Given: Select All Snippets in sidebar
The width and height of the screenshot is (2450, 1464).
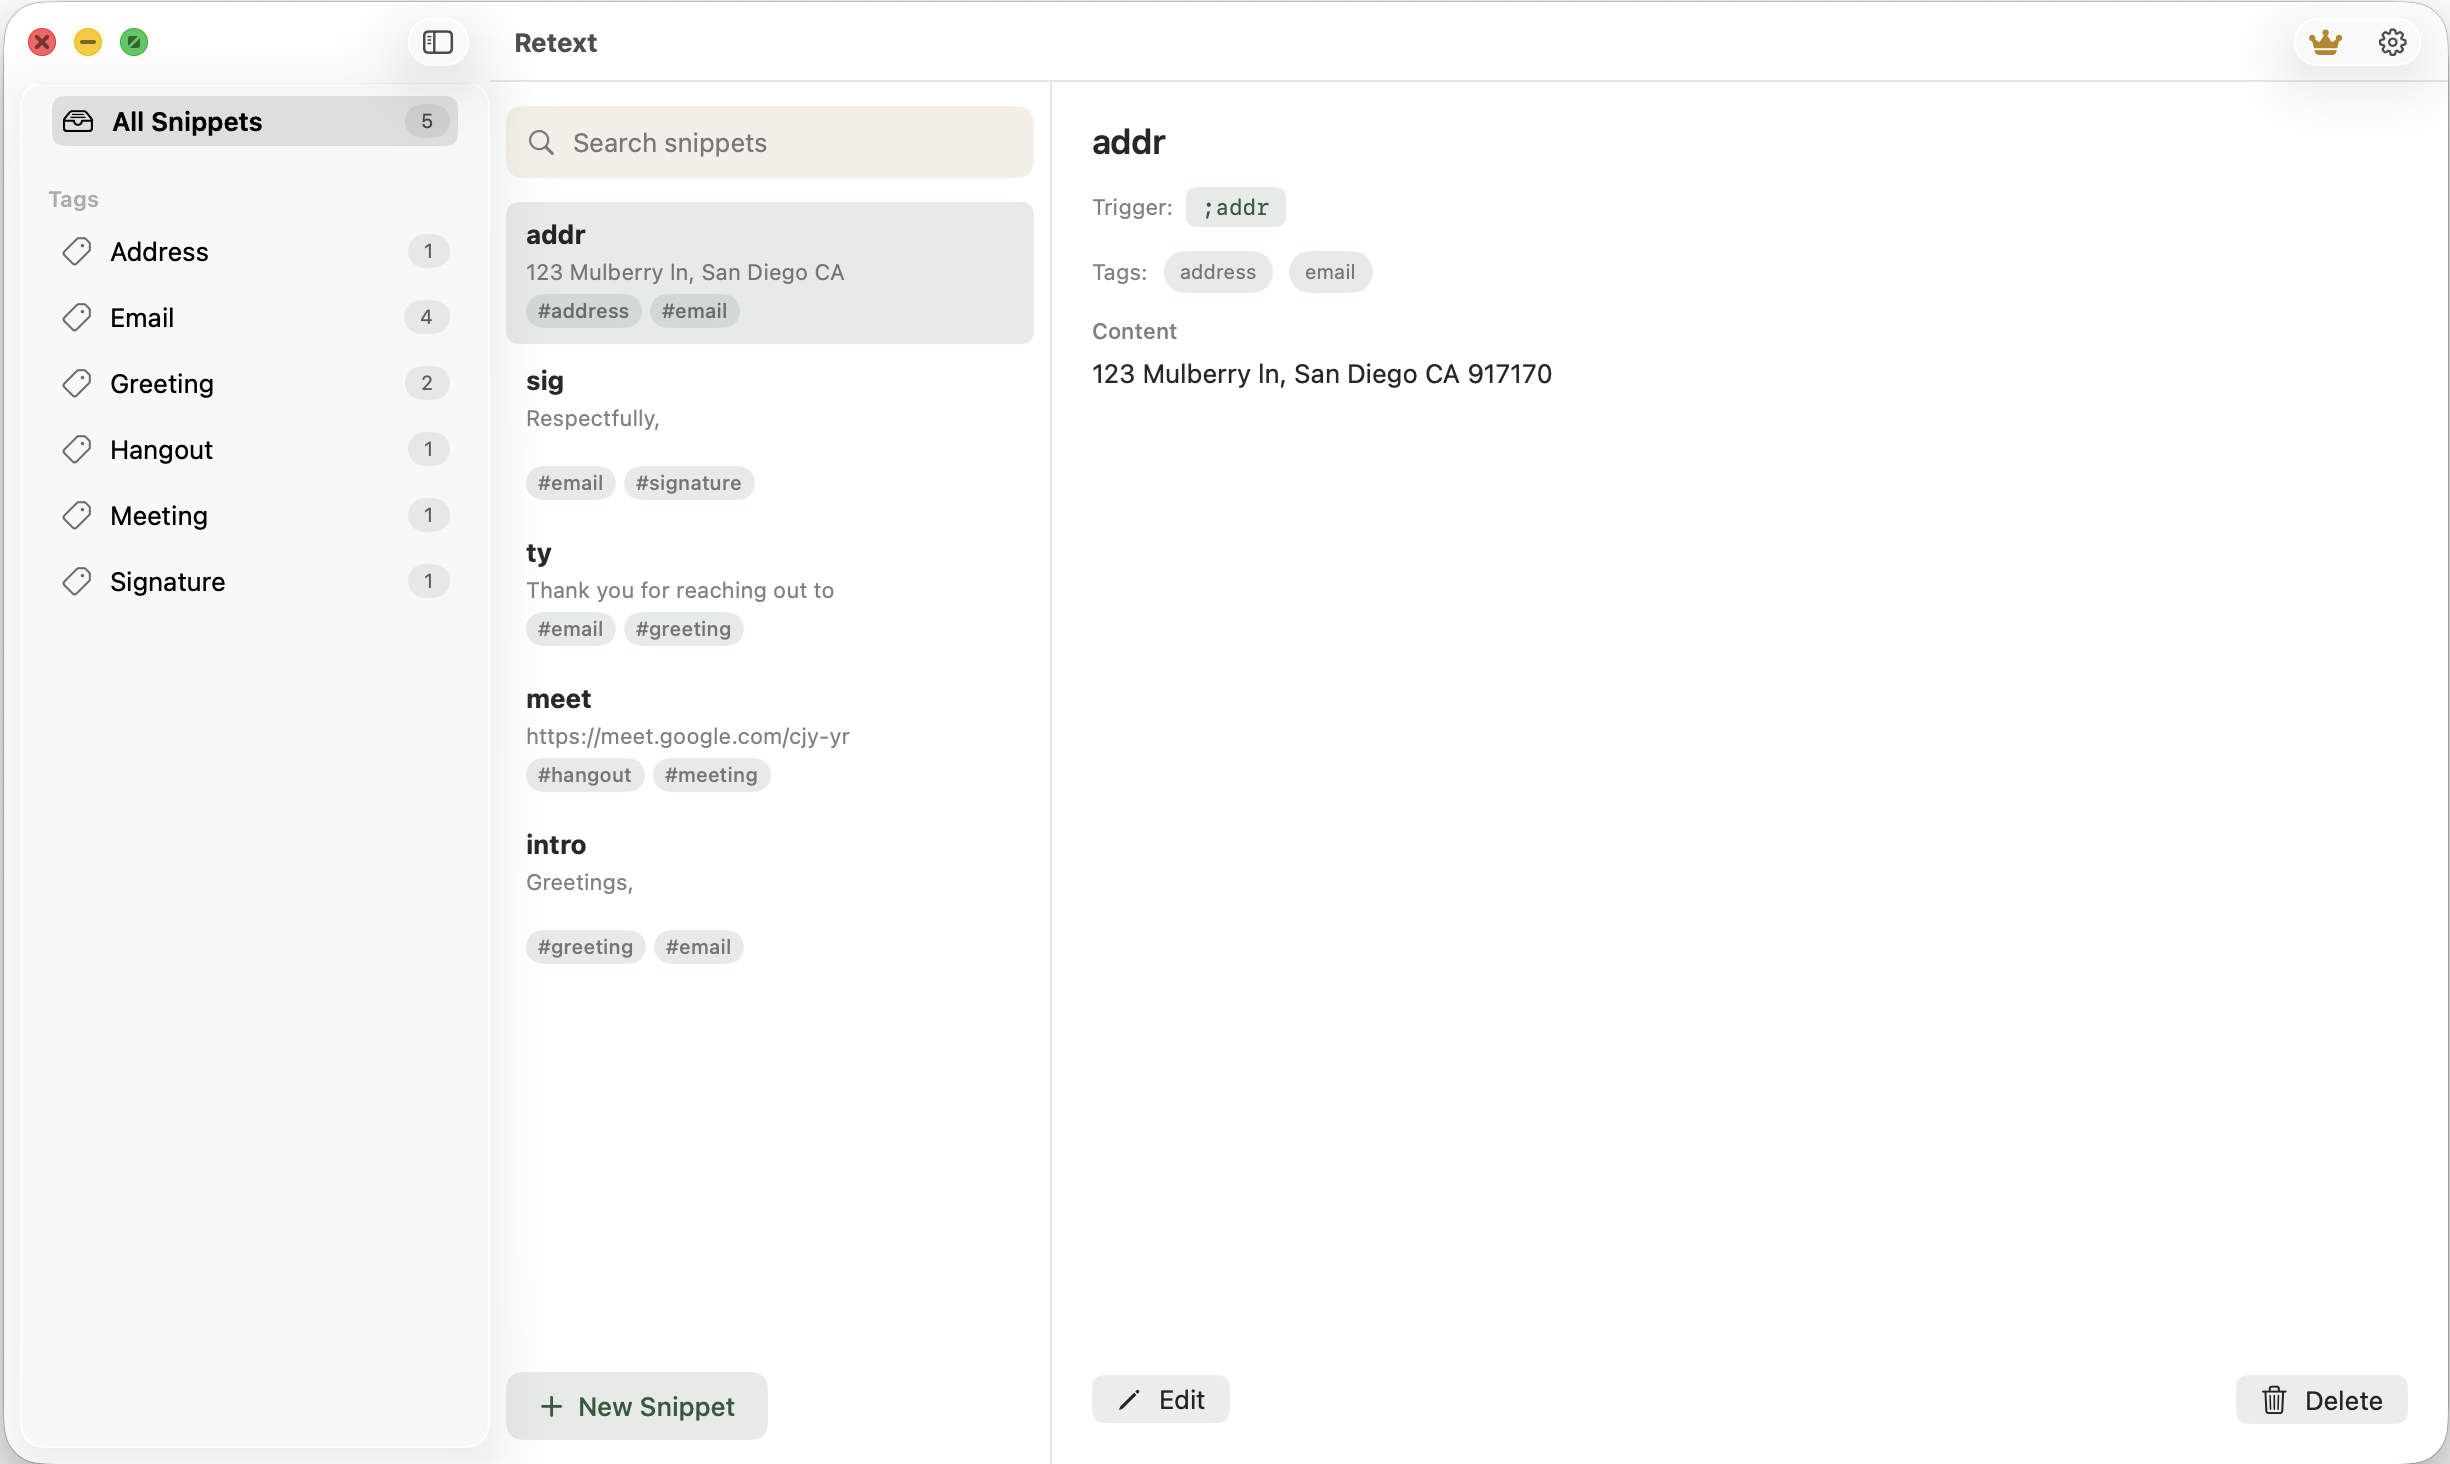Looking at the screenshot, I should (x=255, y=121).
